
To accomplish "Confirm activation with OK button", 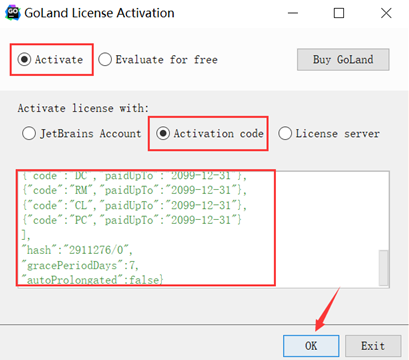I will pyautogui.click(x=311, y=346).
